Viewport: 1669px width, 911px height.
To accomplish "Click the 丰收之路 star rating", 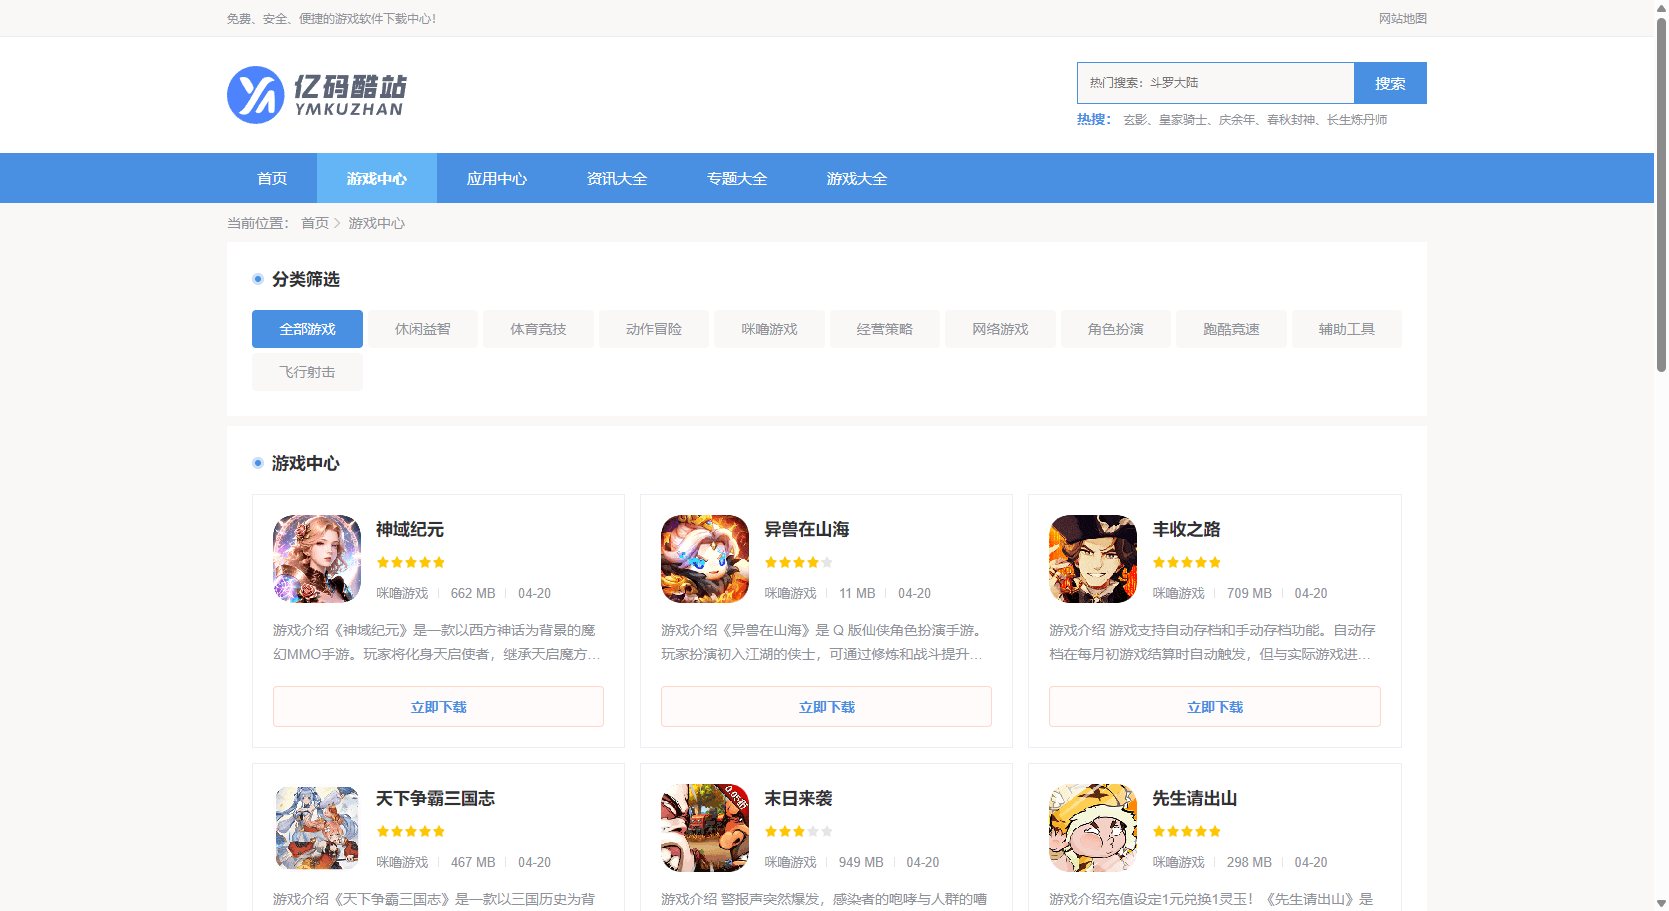I will pyautogui.click(x=1187, y=562).
